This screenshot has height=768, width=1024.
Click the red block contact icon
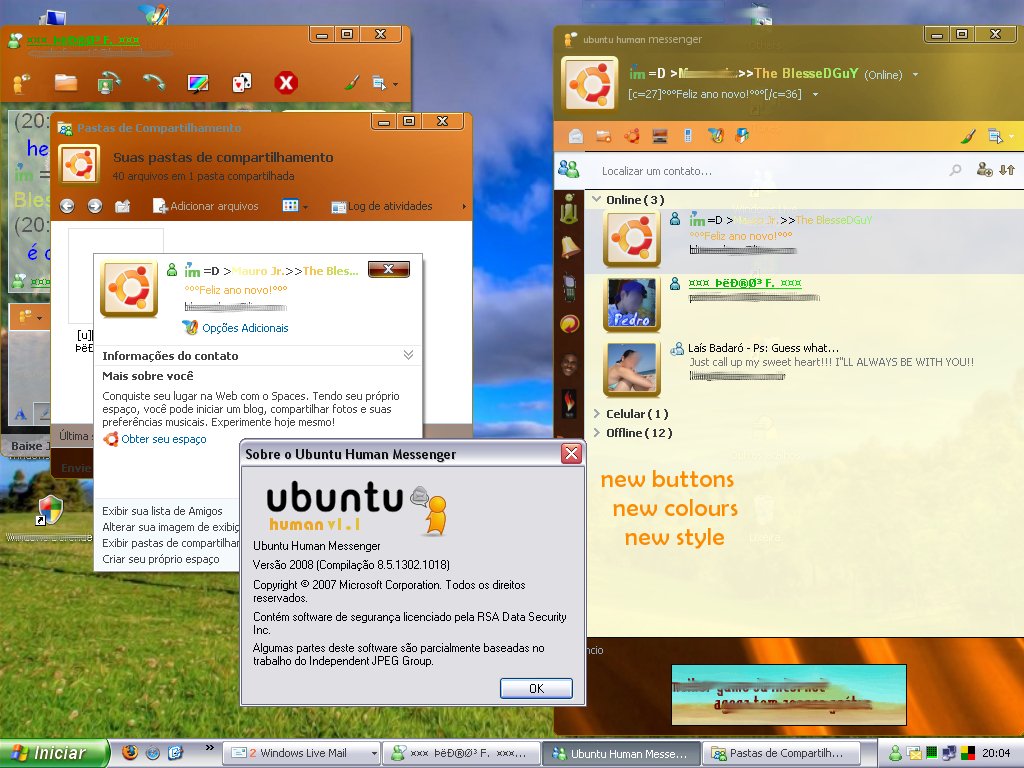(x=285, y=83)
